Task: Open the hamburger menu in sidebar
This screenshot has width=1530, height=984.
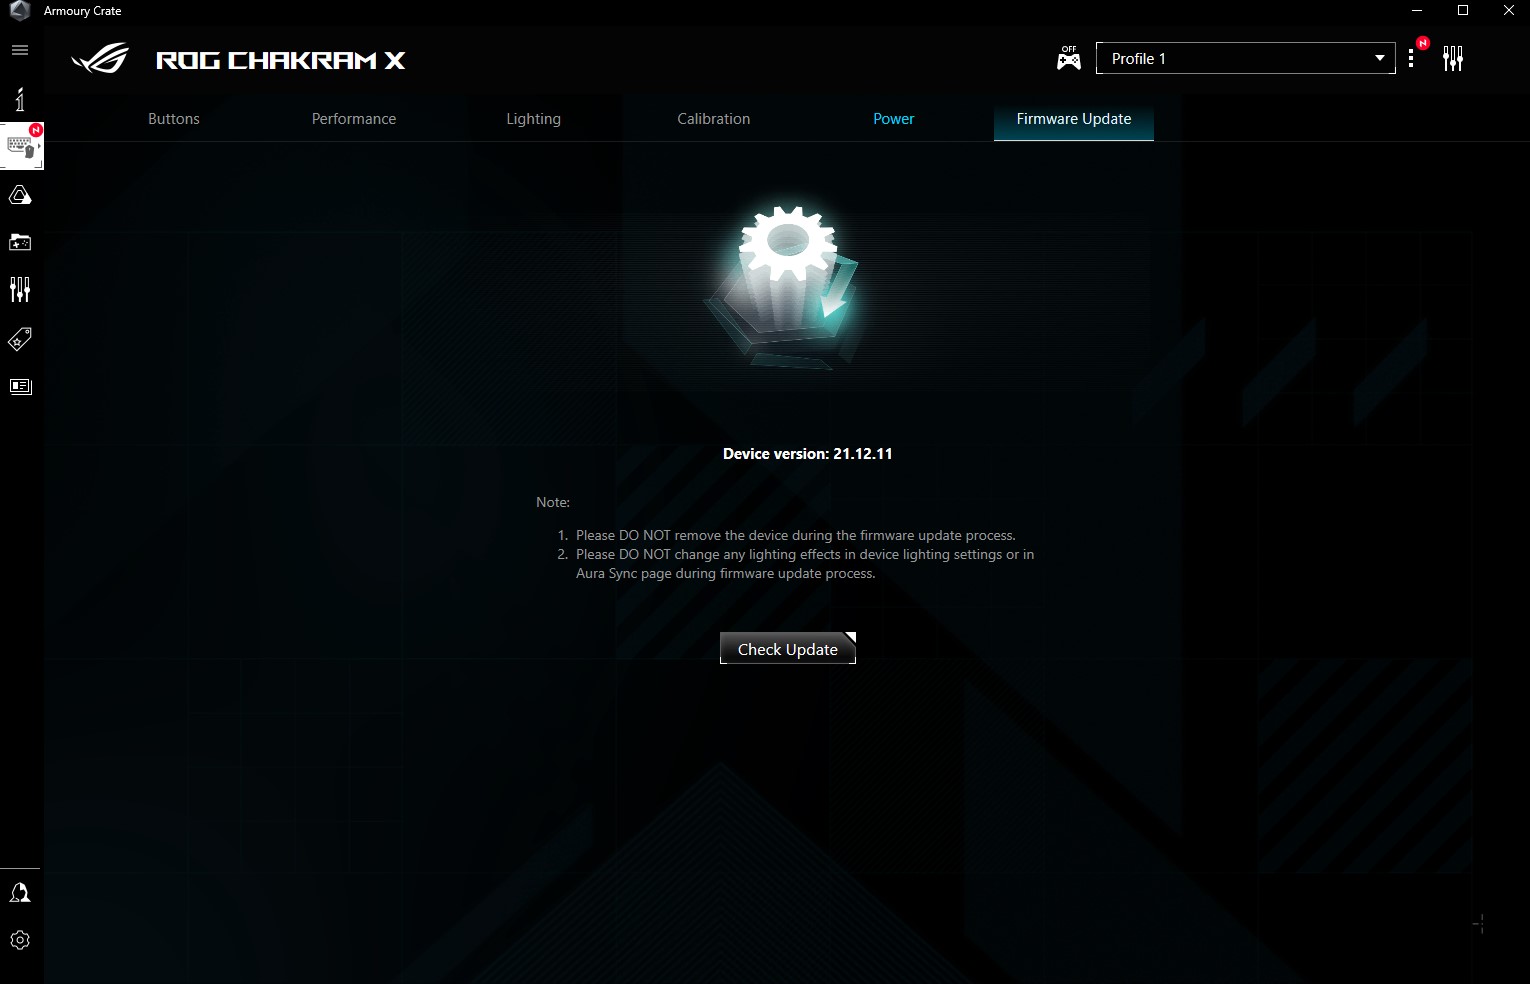Action: [x=20, y=50]
